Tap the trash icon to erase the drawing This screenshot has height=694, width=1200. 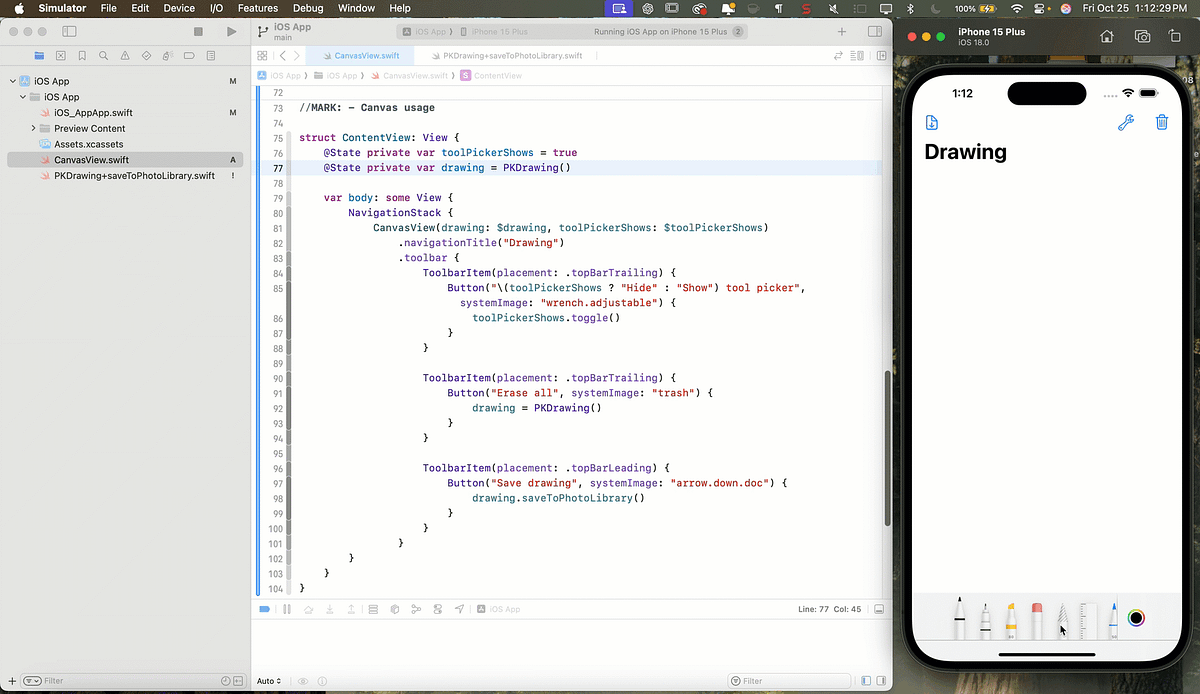1162,122
